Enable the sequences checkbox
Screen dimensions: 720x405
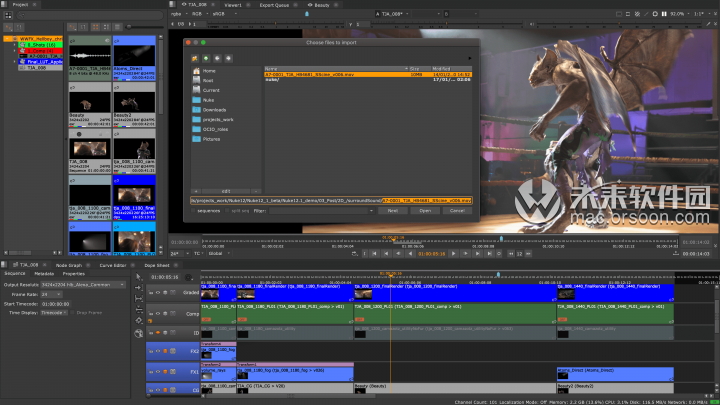tap(193, 211)
